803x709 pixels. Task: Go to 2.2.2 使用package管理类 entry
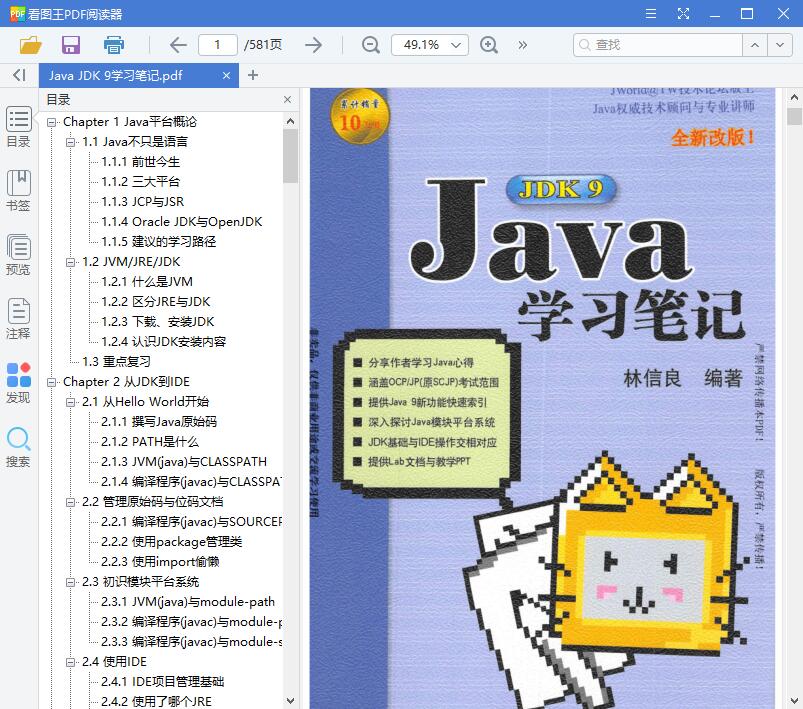coord(172,541)
